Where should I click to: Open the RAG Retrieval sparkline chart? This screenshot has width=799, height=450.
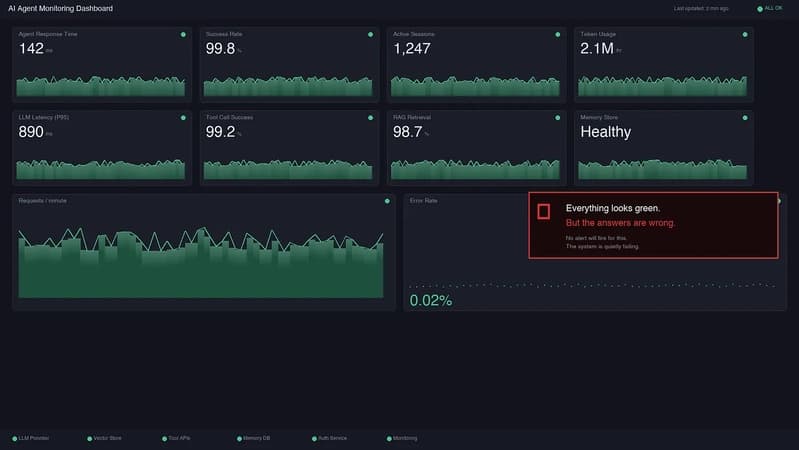[475, 169]
